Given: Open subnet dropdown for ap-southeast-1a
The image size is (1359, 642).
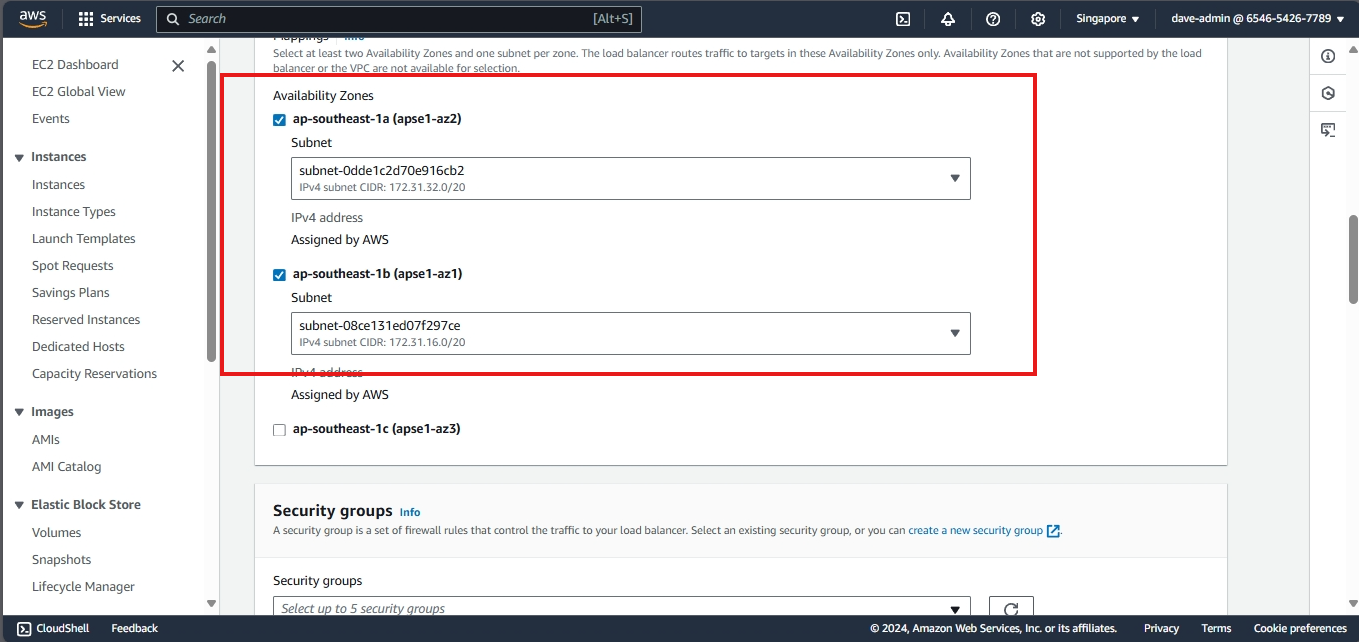Looking at the screenshot, I should coord(630,178).
